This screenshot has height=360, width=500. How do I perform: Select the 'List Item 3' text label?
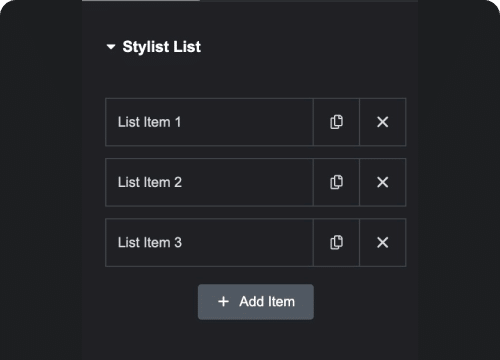[x=150, y=243]
